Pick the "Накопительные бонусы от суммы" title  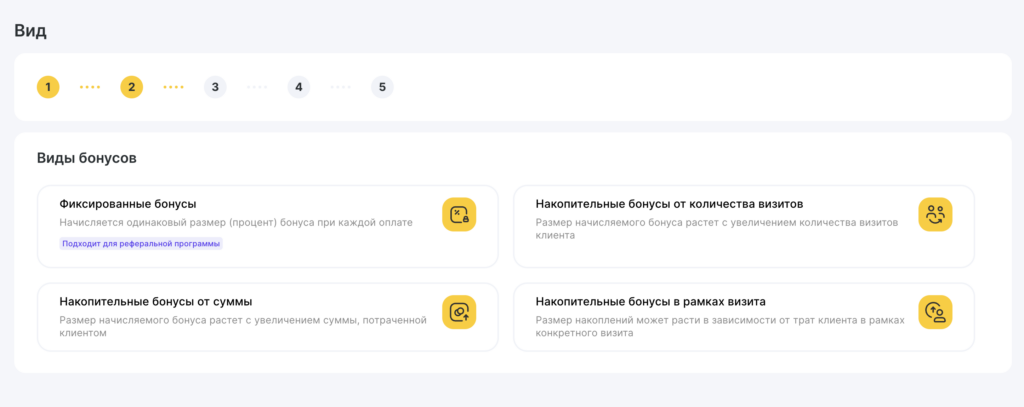click(155, 301)
